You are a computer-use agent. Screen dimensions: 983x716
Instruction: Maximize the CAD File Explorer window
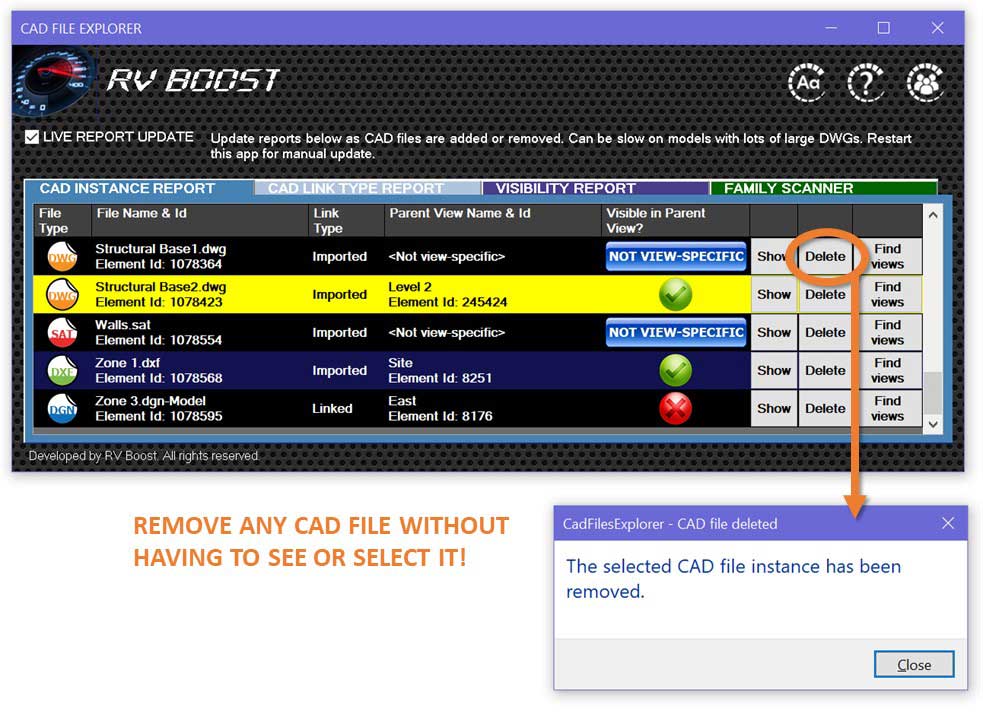883,28
